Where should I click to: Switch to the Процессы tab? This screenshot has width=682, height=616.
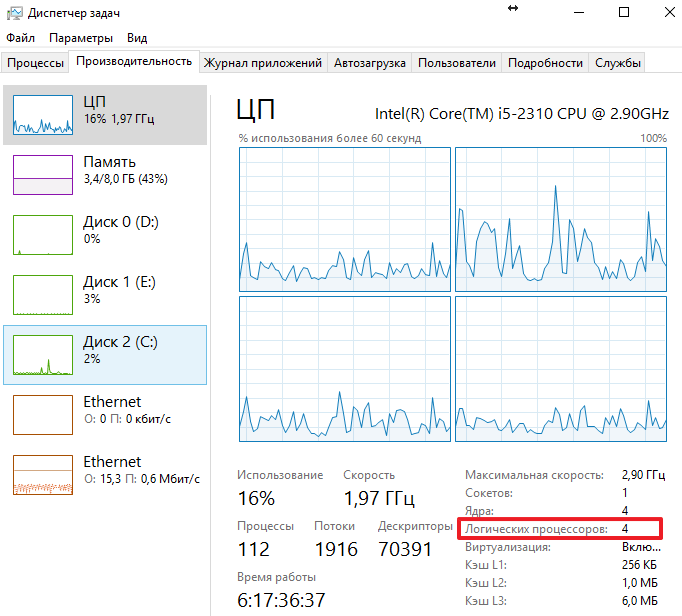click(36, 63)
